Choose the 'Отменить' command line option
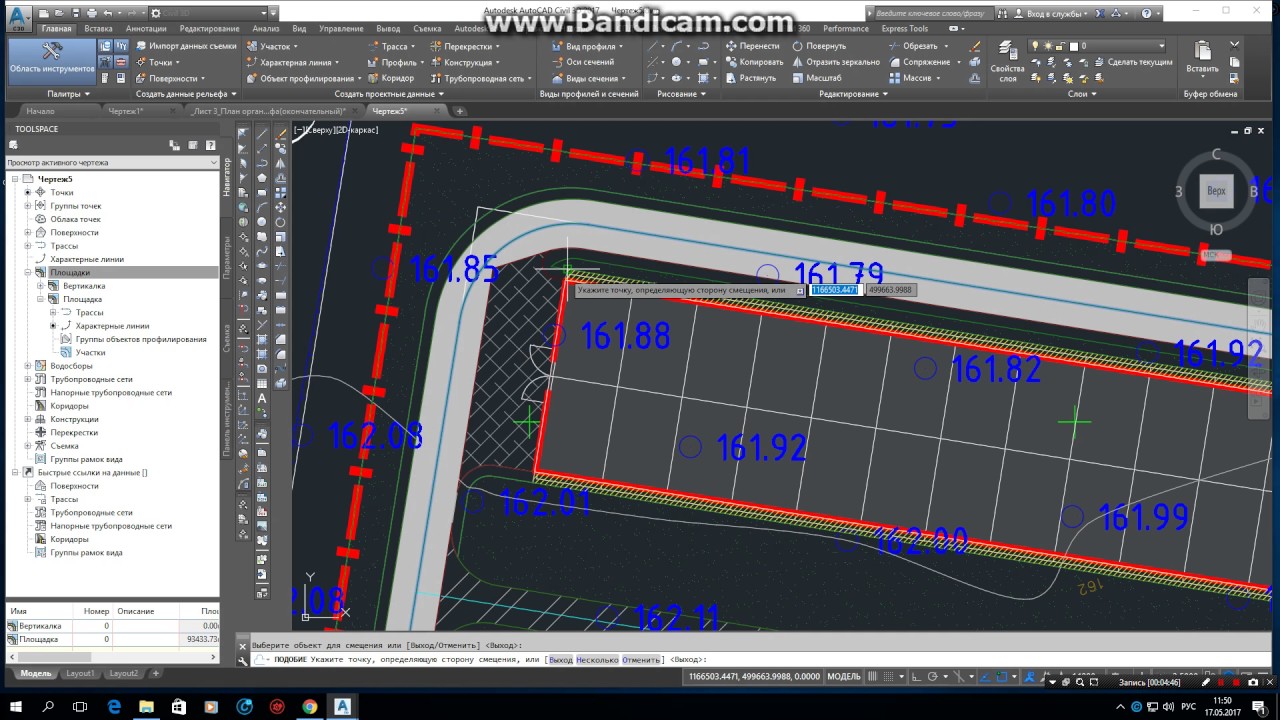1280x720 pixels. (x=642, y=660)
